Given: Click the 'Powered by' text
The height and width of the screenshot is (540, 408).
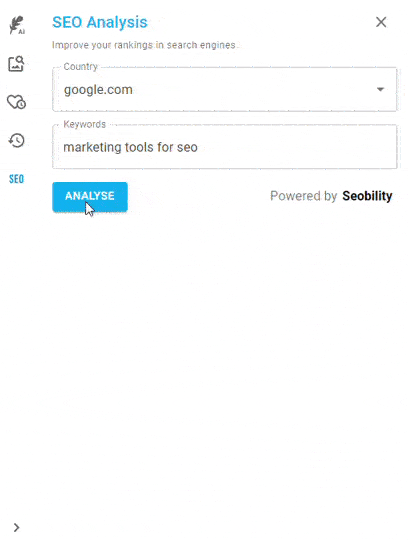Looking at the screenshot, I should (x=303, y=196).
